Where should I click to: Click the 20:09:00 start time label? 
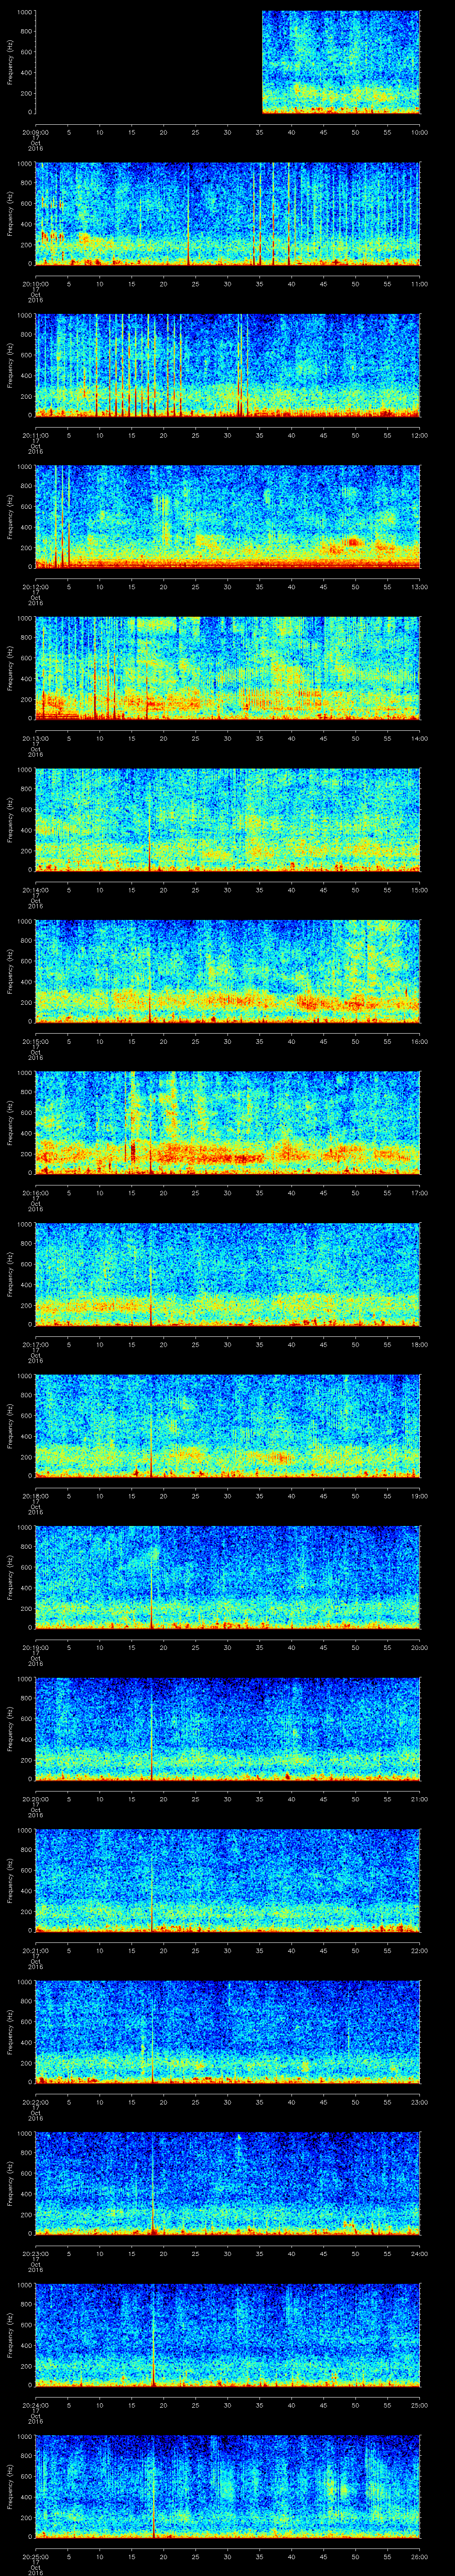[35, 131]
